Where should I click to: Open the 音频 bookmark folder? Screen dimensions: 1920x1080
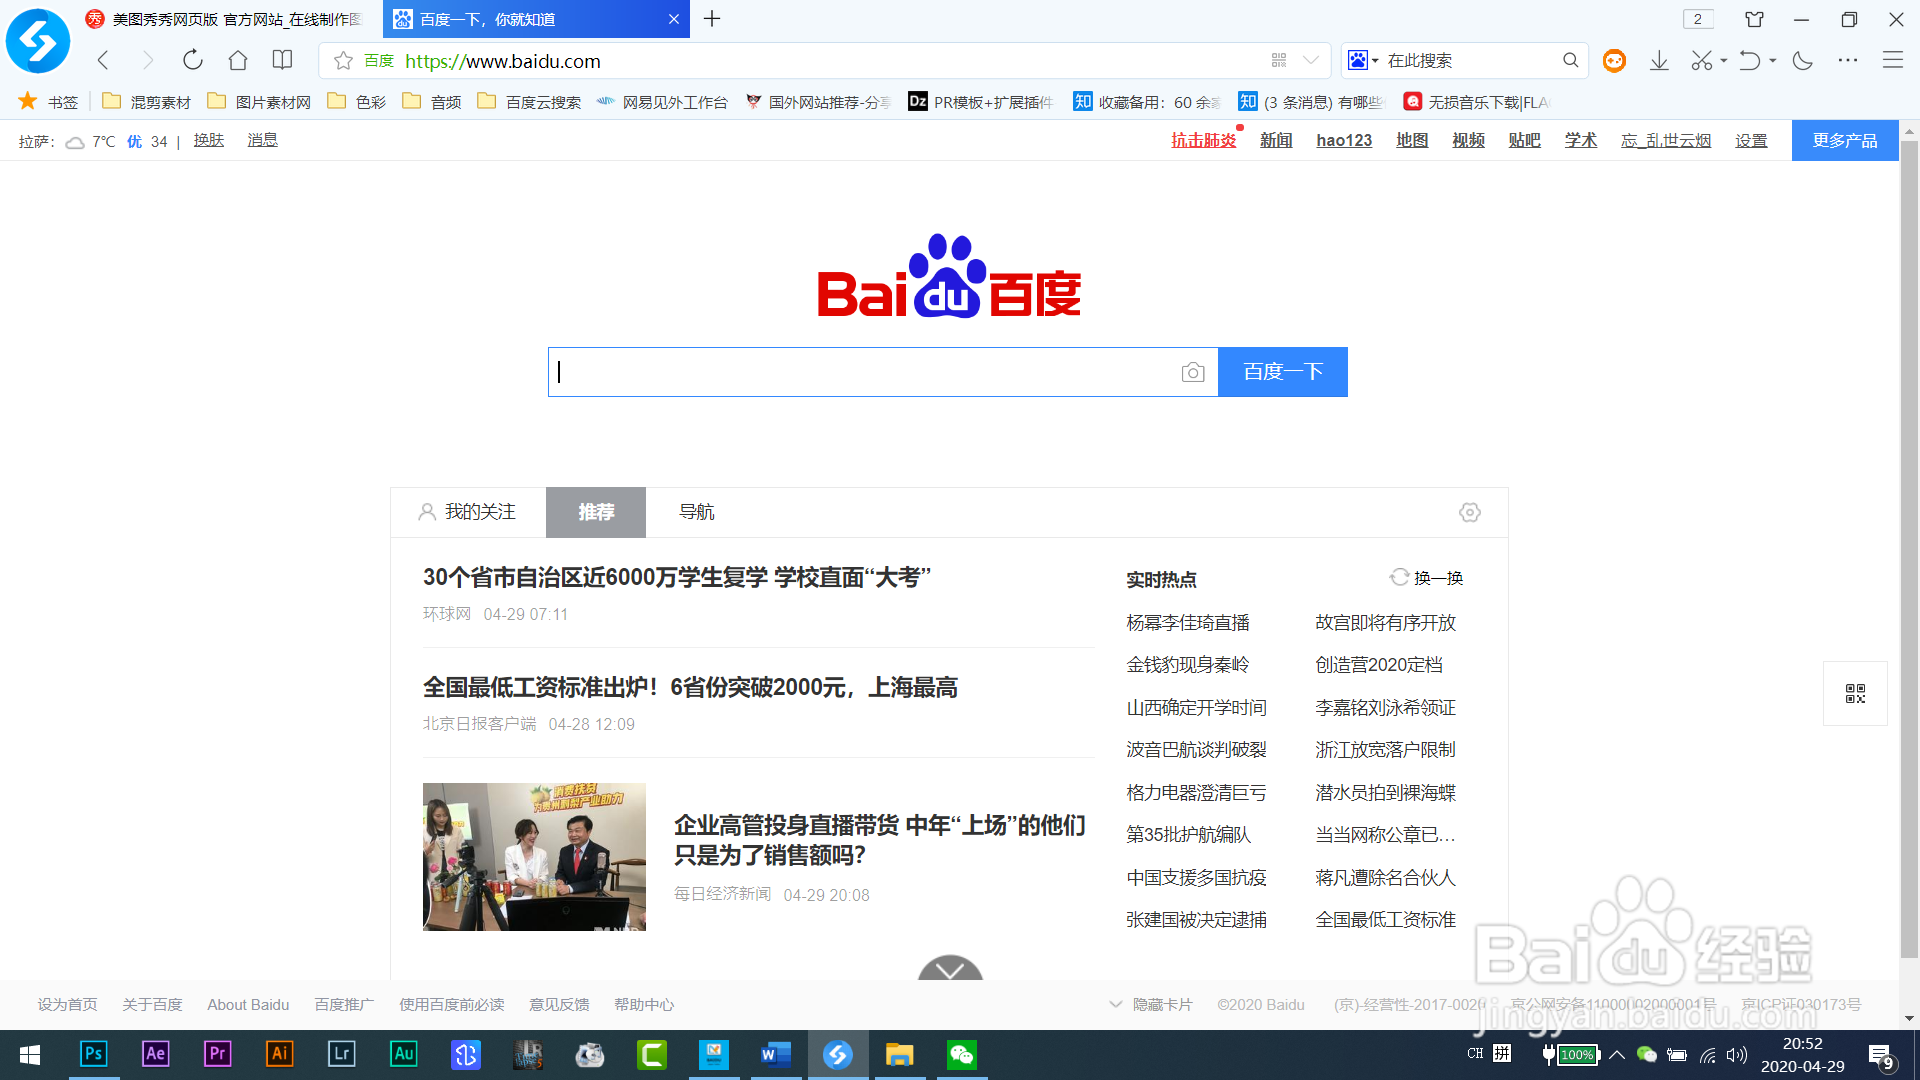432,102
